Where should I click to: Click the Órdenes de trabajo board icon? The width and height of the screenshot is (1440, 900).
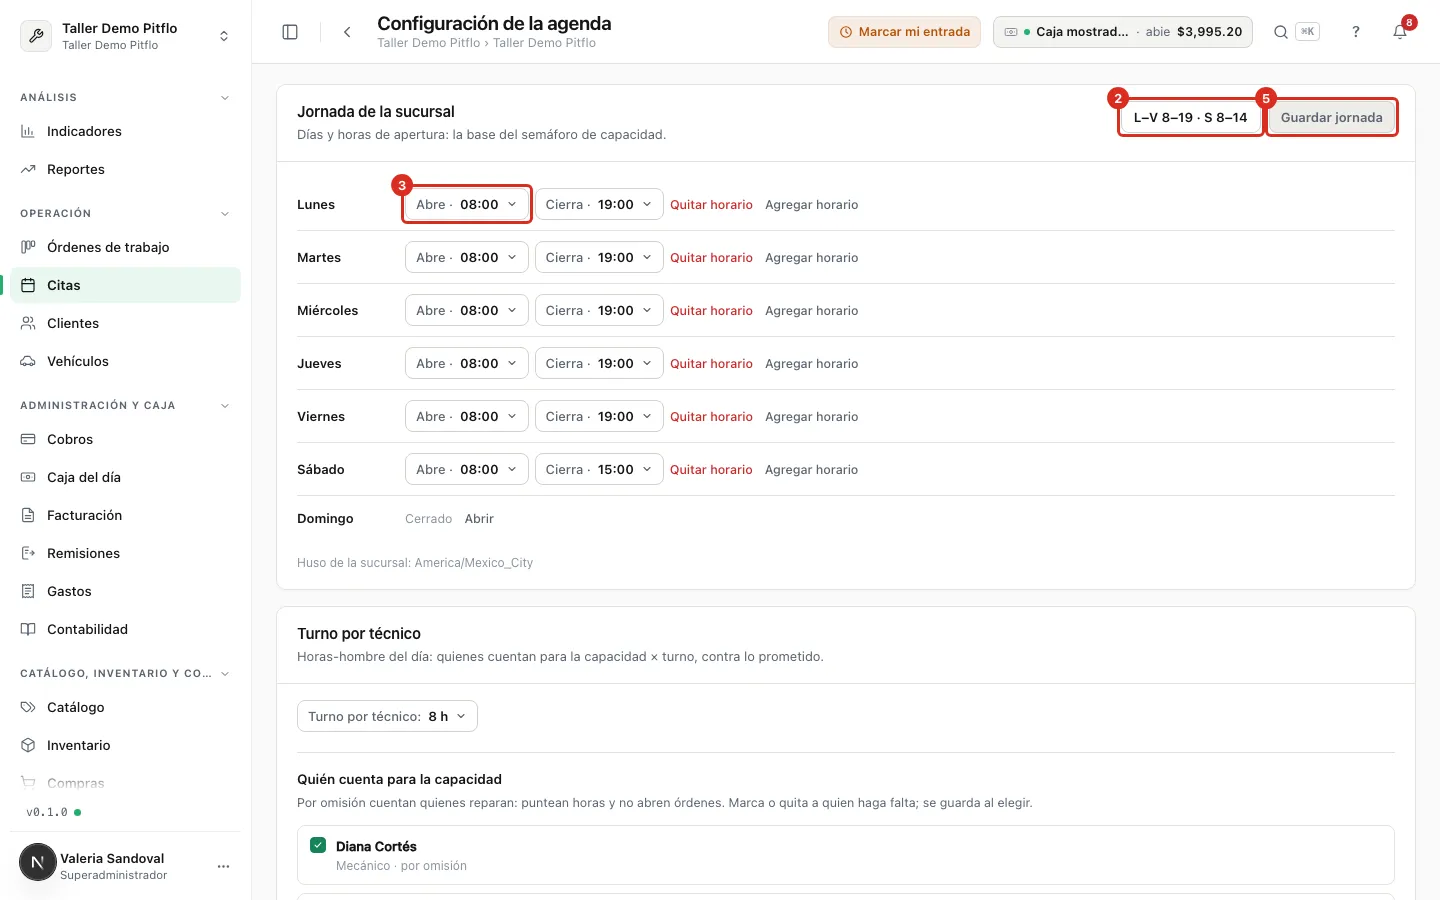click(x=28, y=247)
